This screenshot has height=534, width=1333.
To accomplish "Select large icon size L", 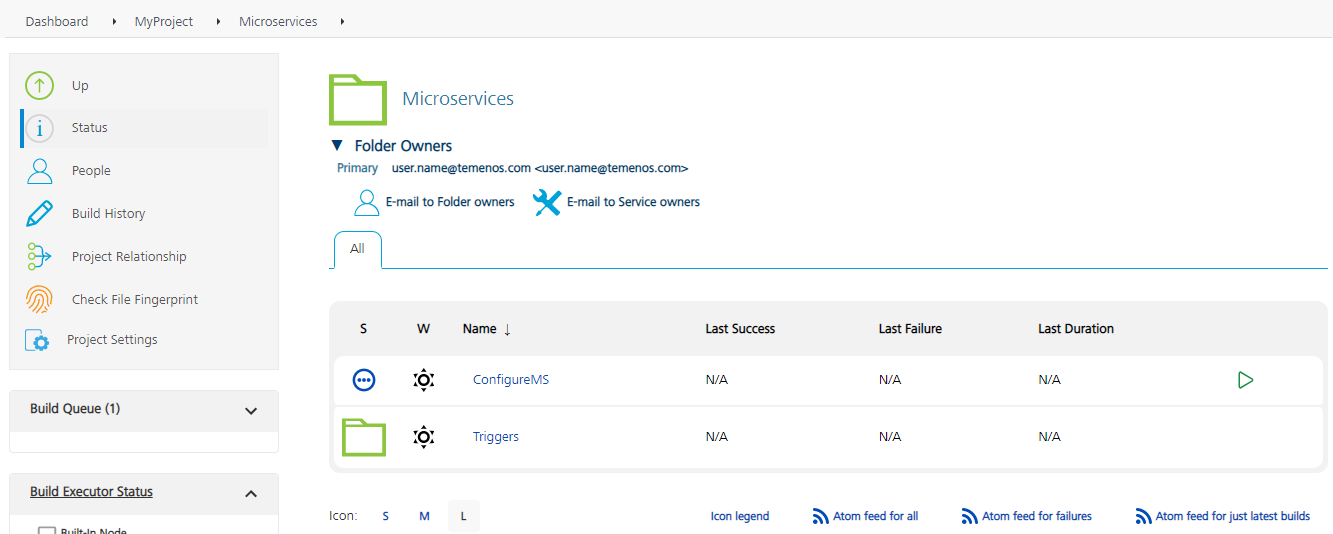I will (x=464, y=516).
